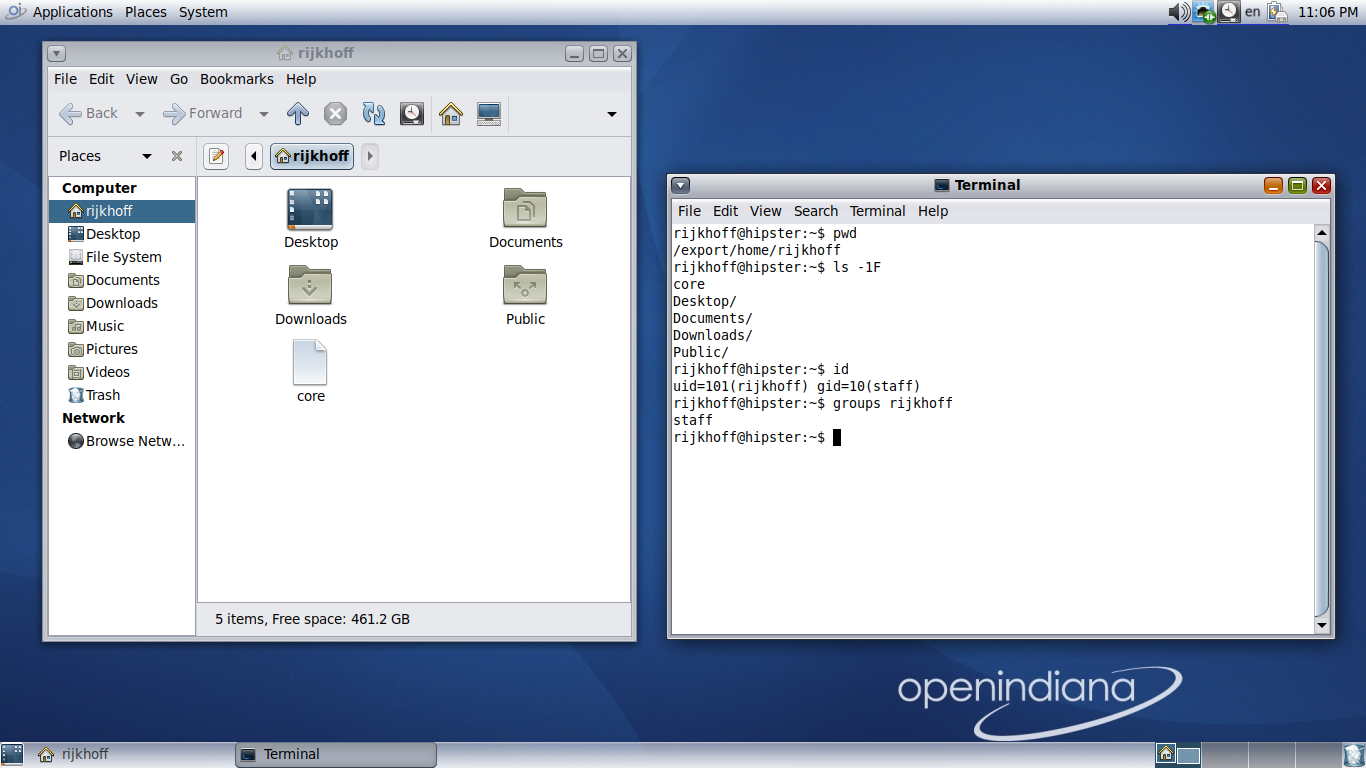Open the Trash icon in the bottom panel
Screen dimensions: 1366x768
pos(1353,755)
